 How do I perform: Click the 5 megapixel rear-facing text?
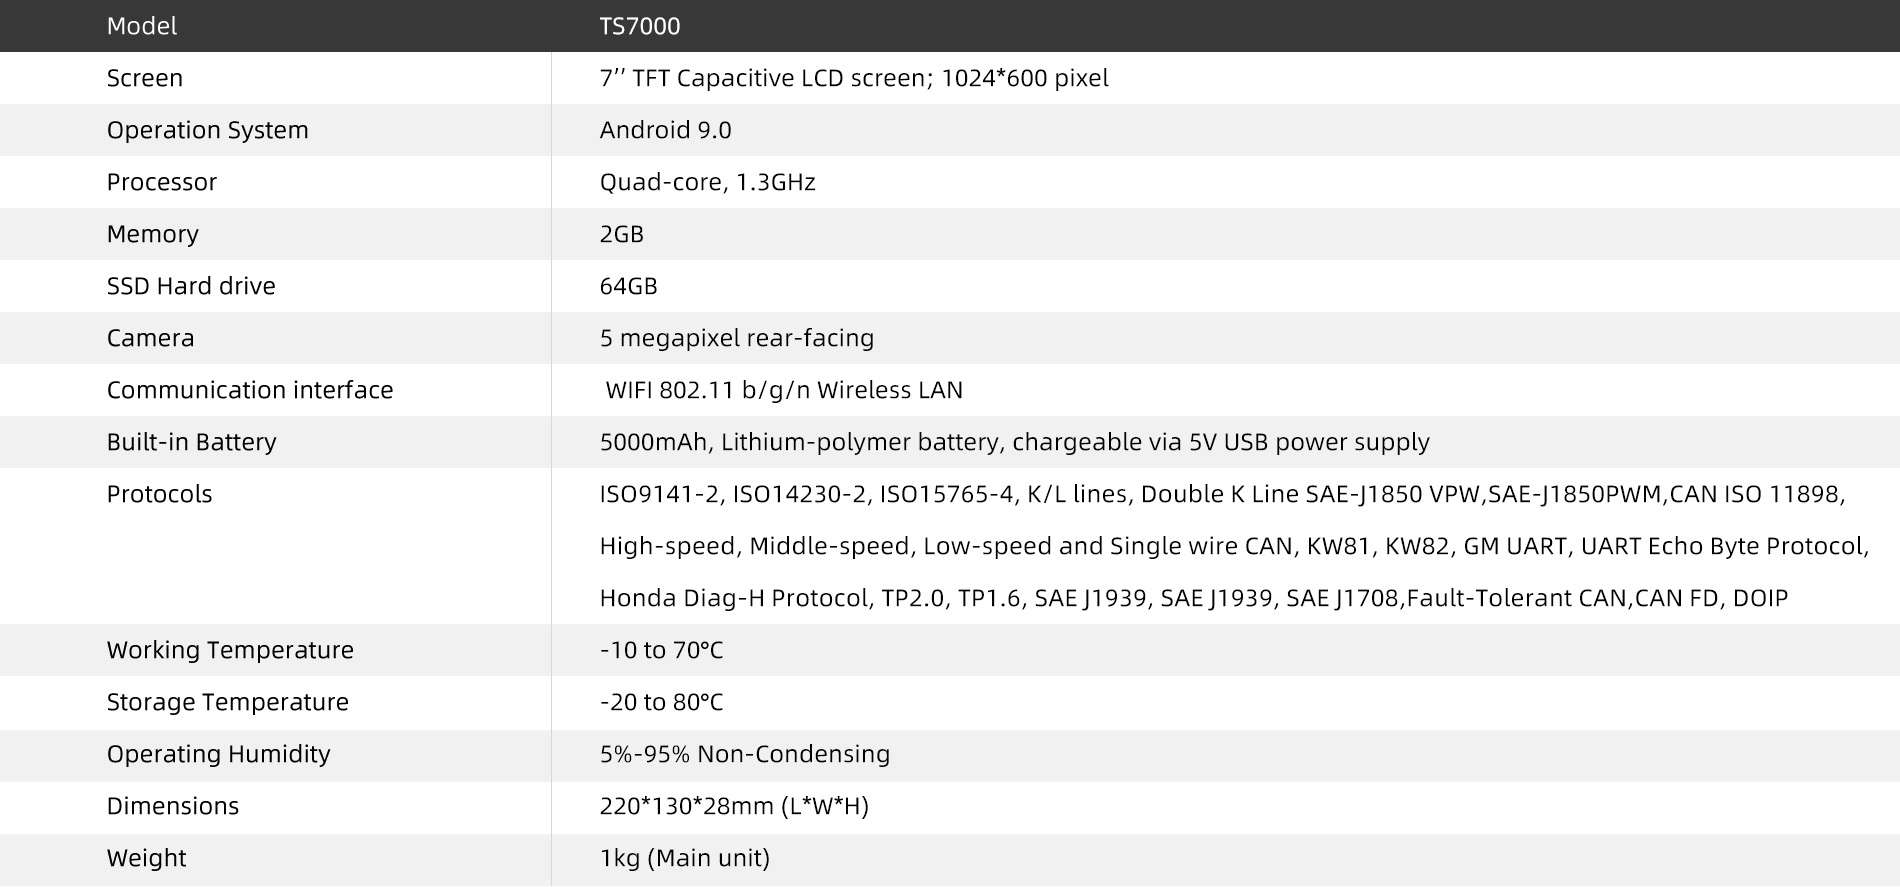coord(737,338)
